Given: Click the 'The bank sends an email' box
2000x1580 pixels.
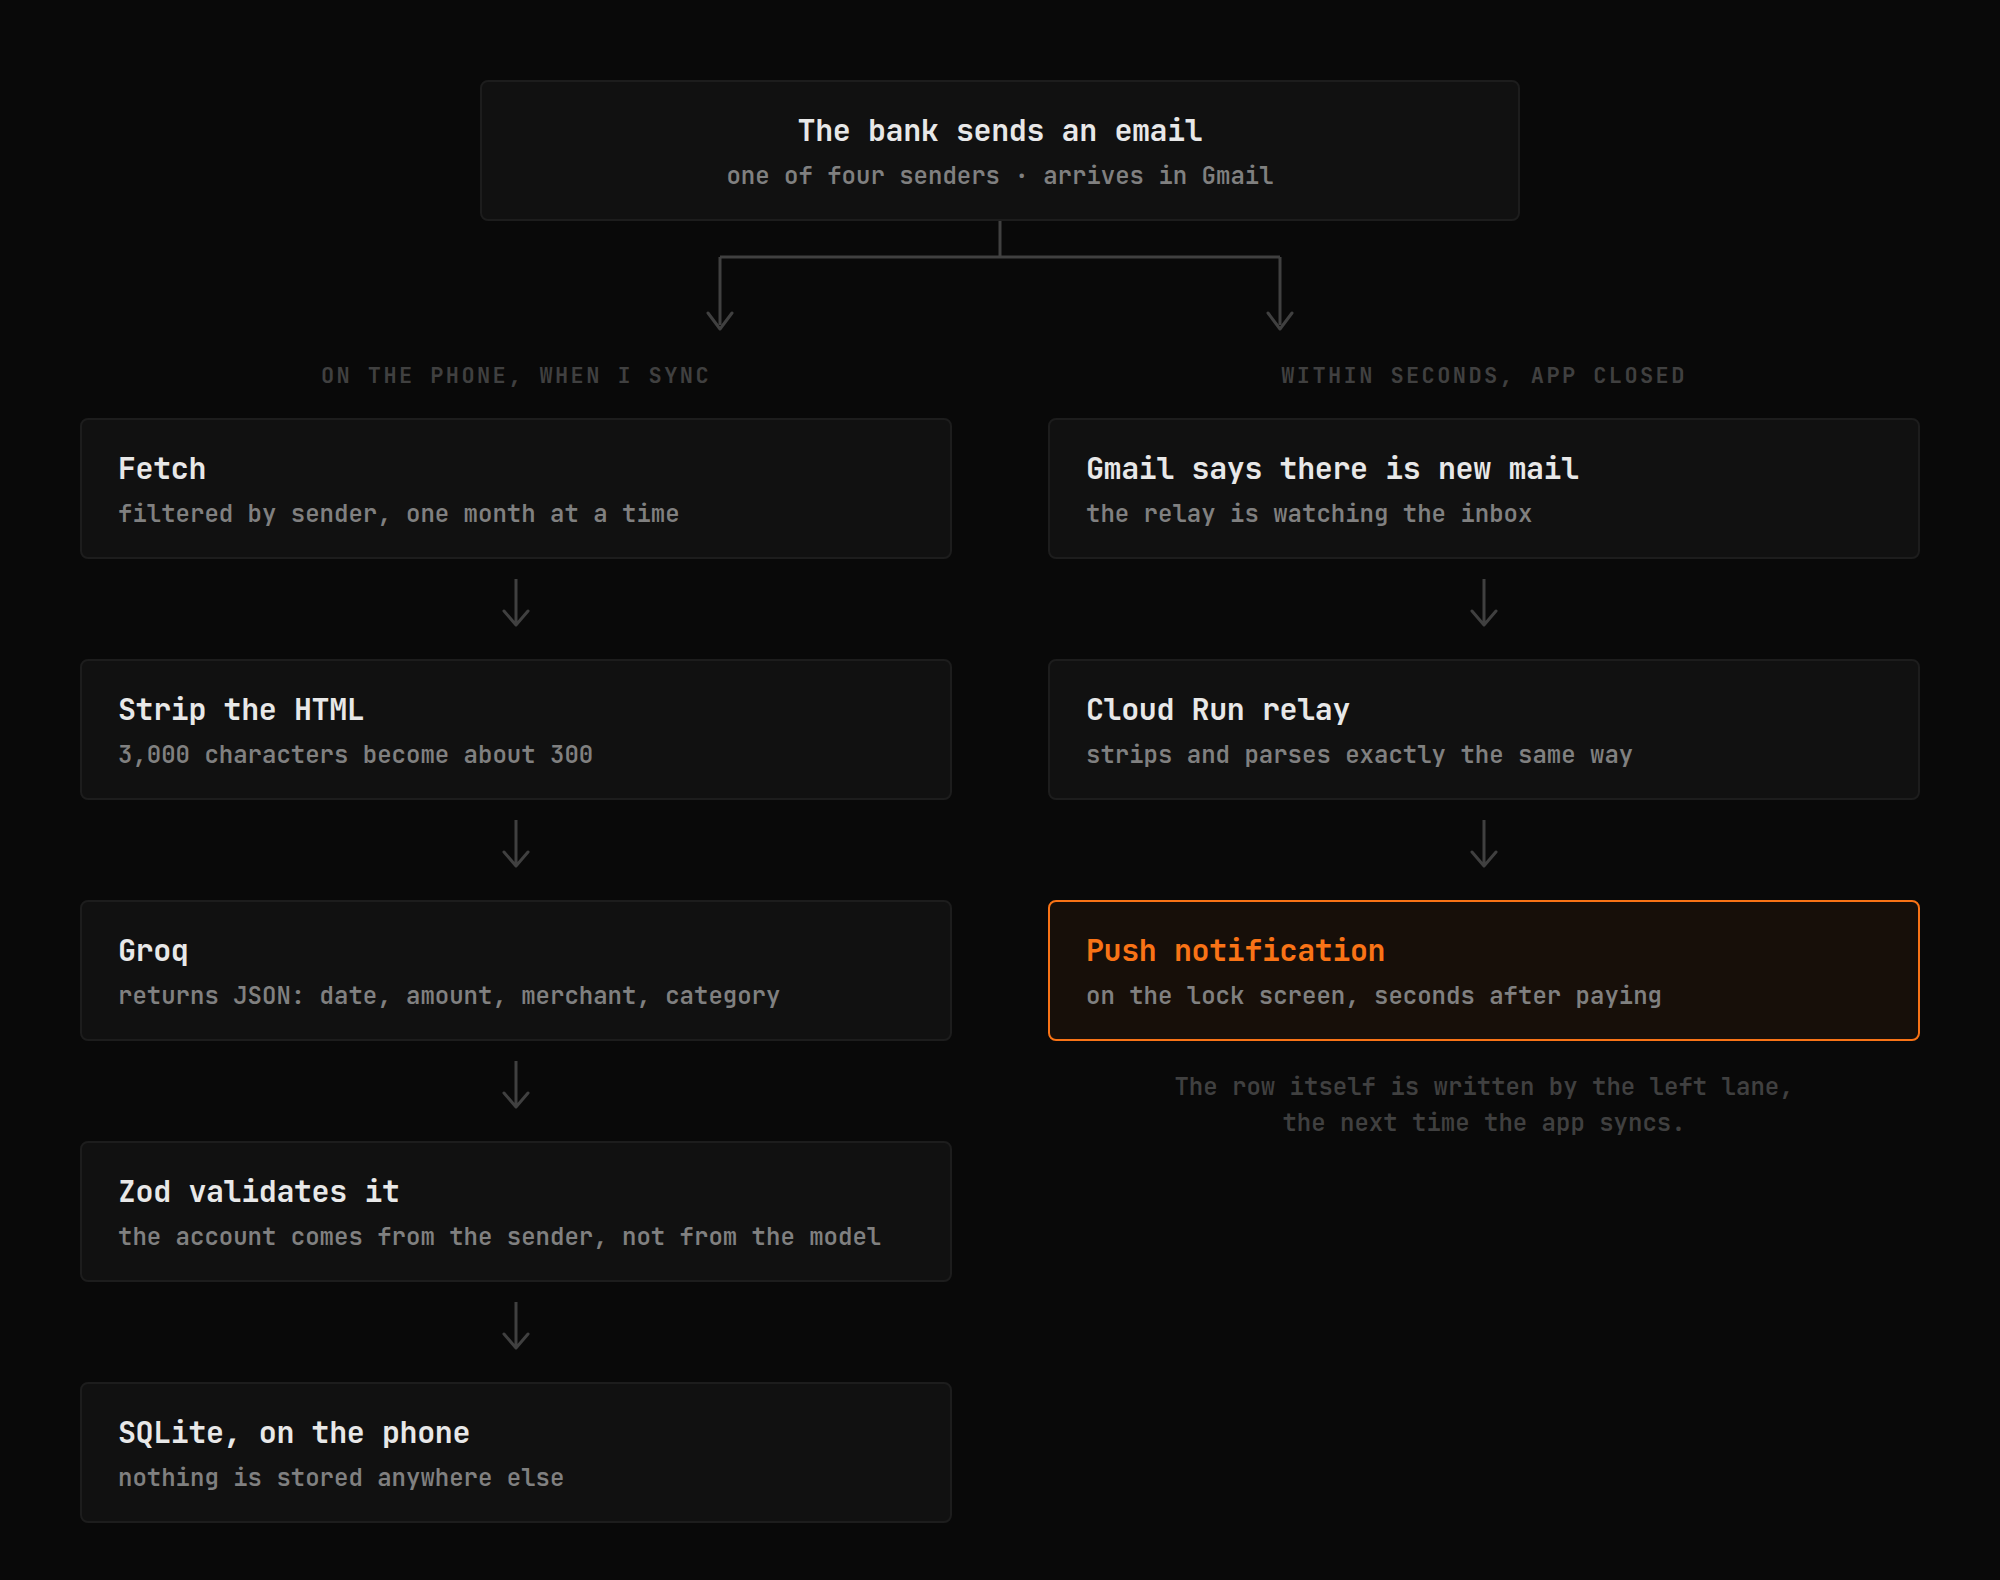Looking at the screenshot, I should point(1000,150).
